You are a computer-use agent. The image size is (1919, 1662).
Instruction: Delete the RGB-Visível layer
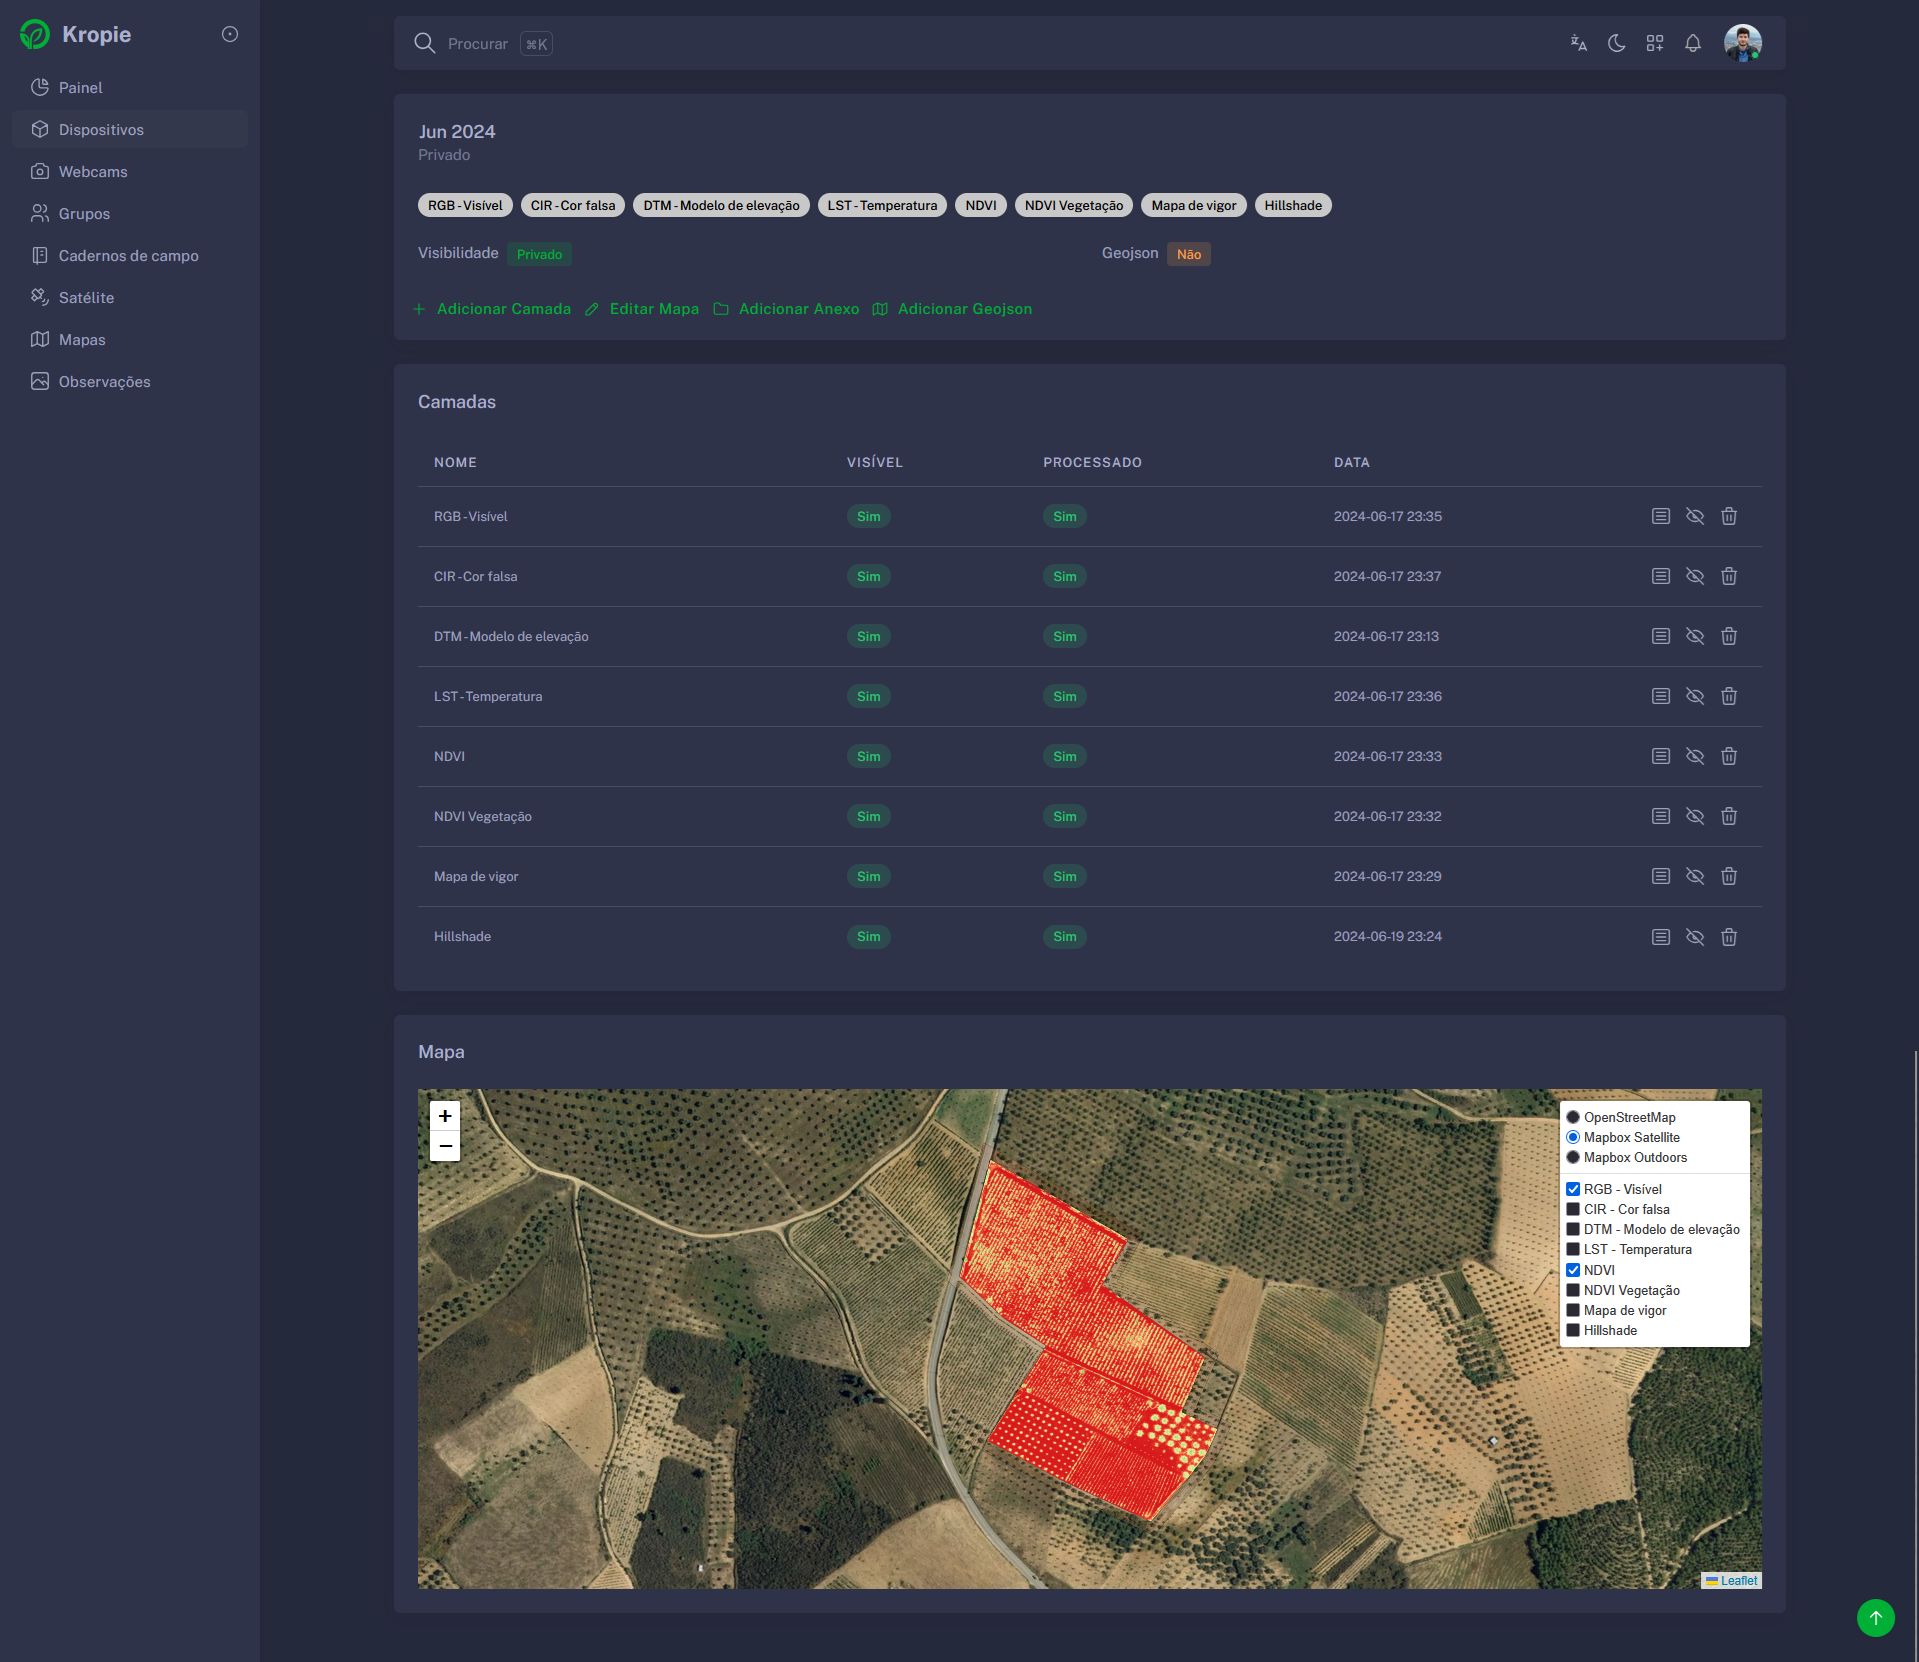[x=1728, y=516]
